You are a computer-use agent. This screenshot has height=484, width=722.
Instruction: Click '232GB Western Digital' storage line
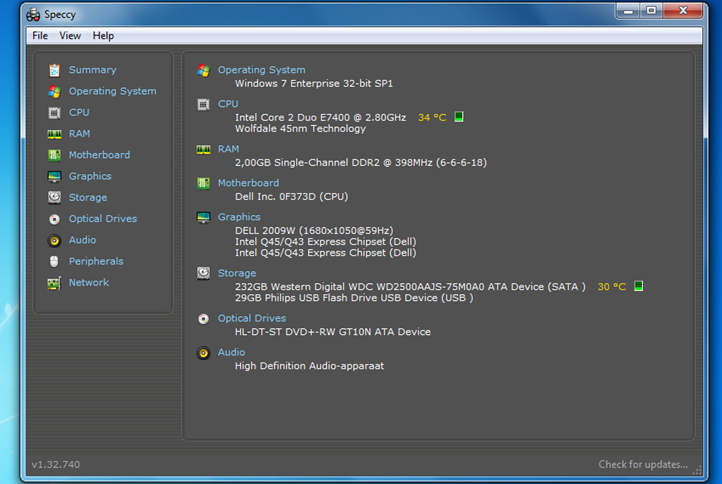coord(410,286)
